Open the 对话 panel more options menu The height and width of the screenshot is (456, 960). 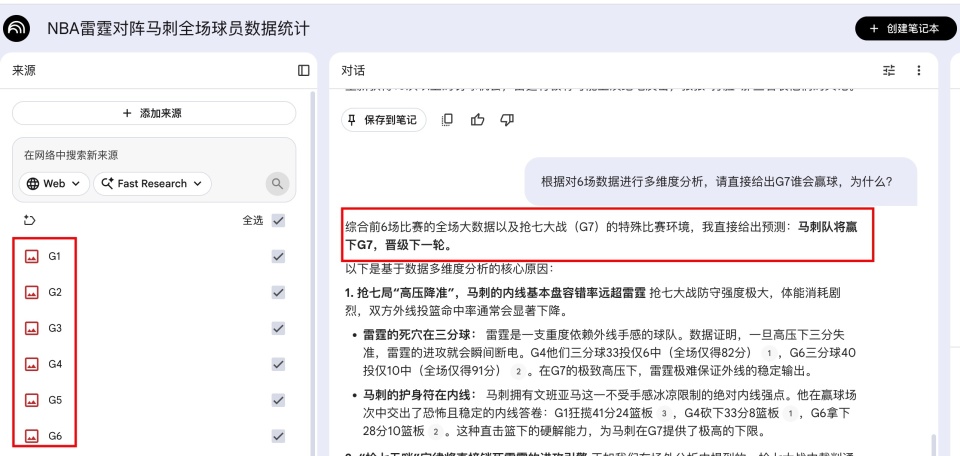[918, 70]
